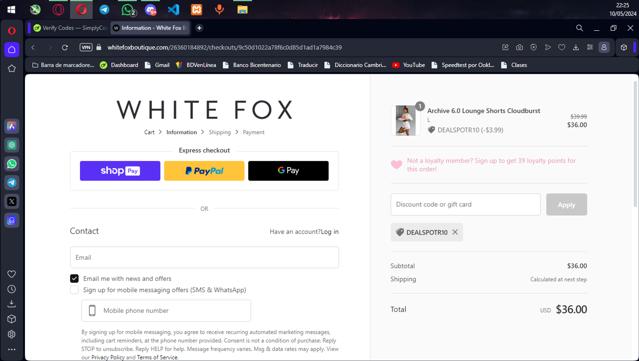Click the padlock site info icon
Image resolution: width=639 pixels, height=361 pixels.
(x=99, y=47)
